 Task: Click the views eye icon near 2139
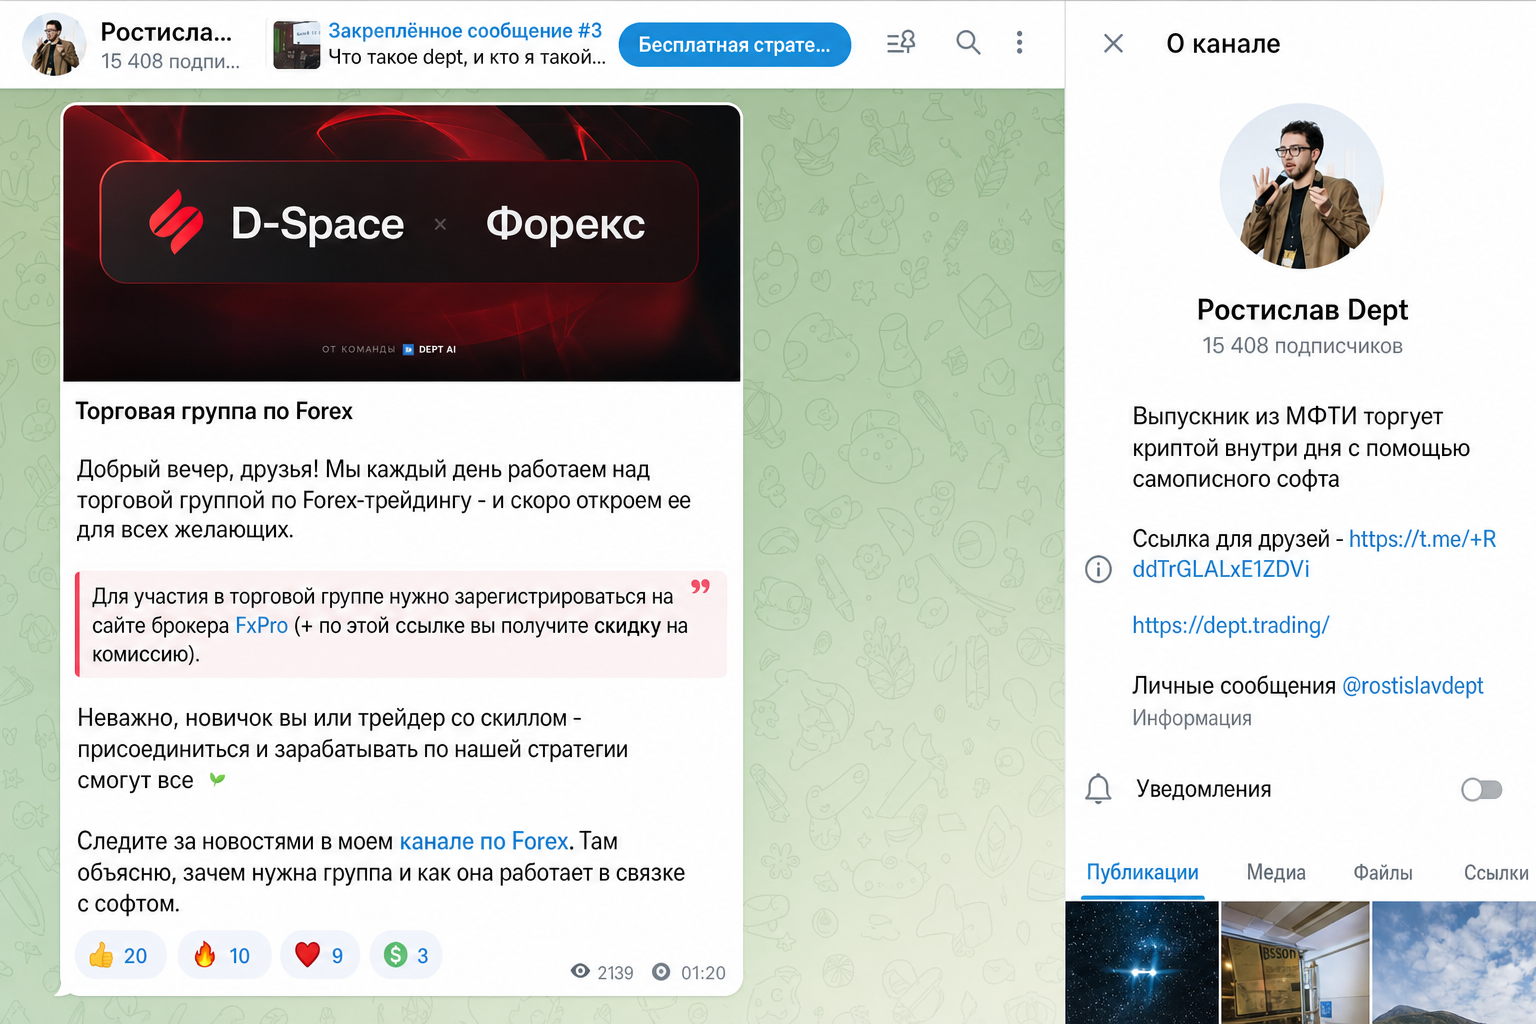pyautogui.click(x=580, y=972)
